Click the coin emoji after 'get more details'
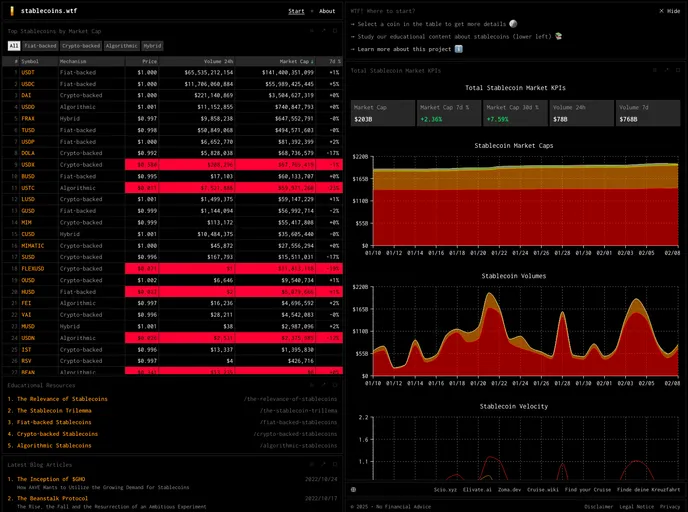Viewport: 688px width, 512px height. [x=513, y=24]
